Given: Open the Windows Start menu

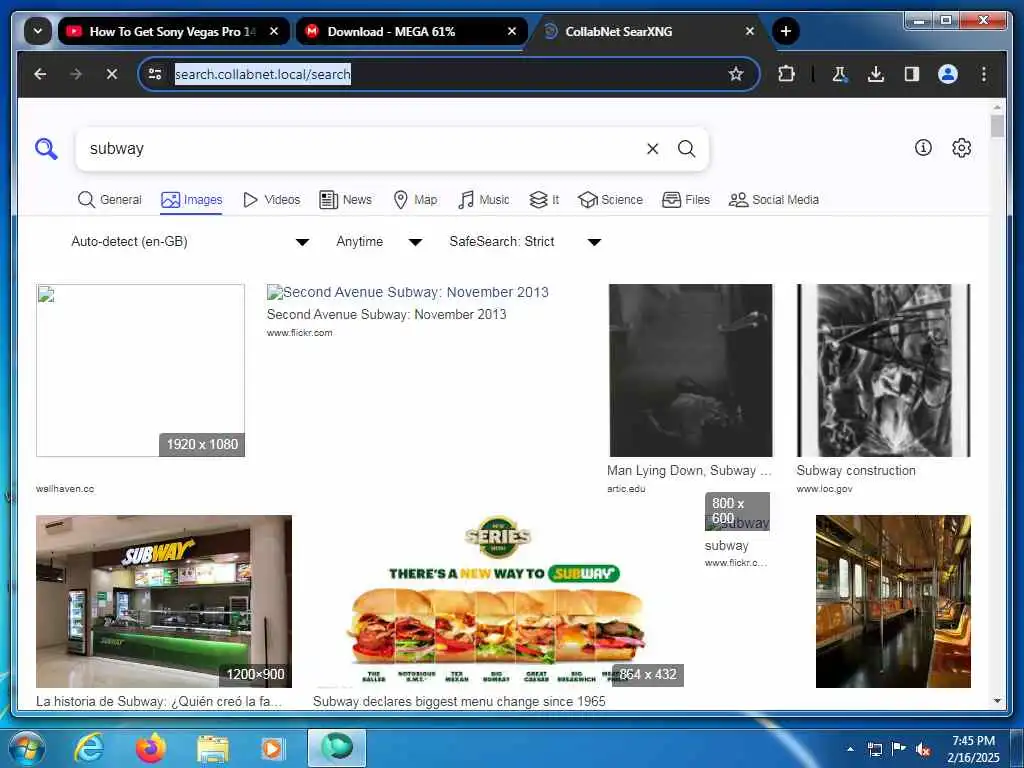Looking at the screenshot, I should pyautogui.click(x=26, y=748).
